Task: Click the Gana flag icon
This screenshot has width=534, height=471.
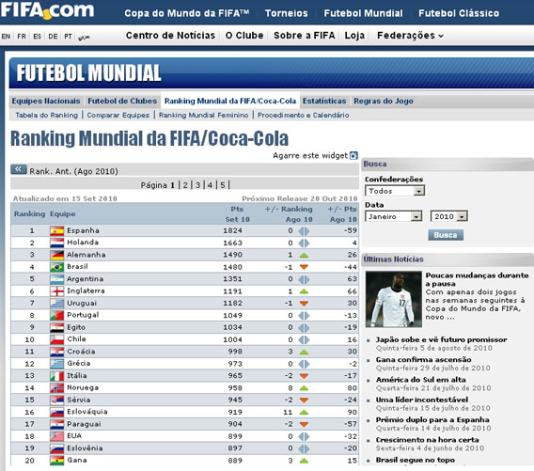Action: pos(57,460)
